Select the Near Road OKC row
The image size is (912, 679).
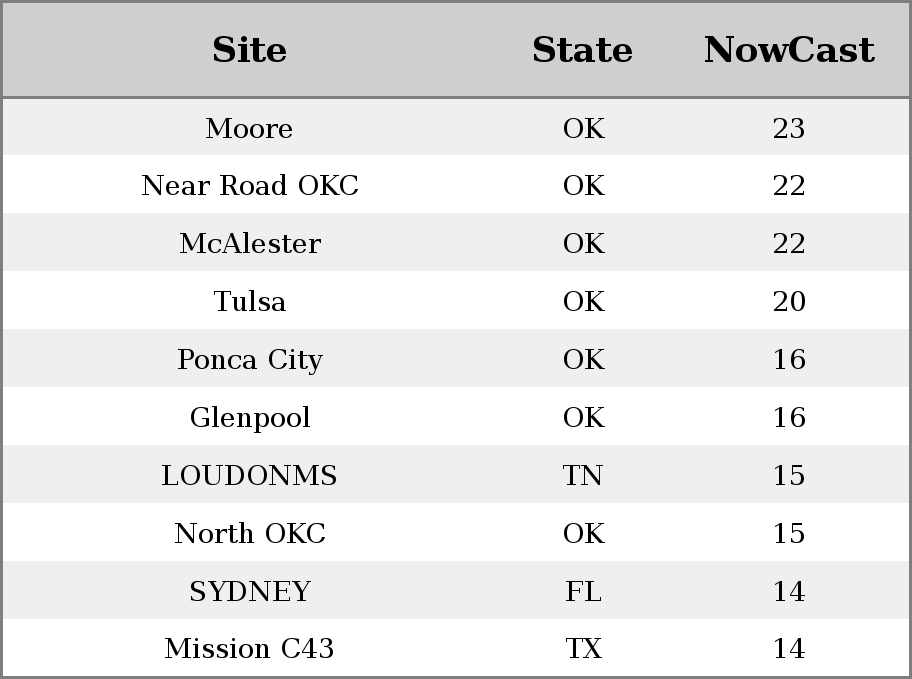point(456,184)
